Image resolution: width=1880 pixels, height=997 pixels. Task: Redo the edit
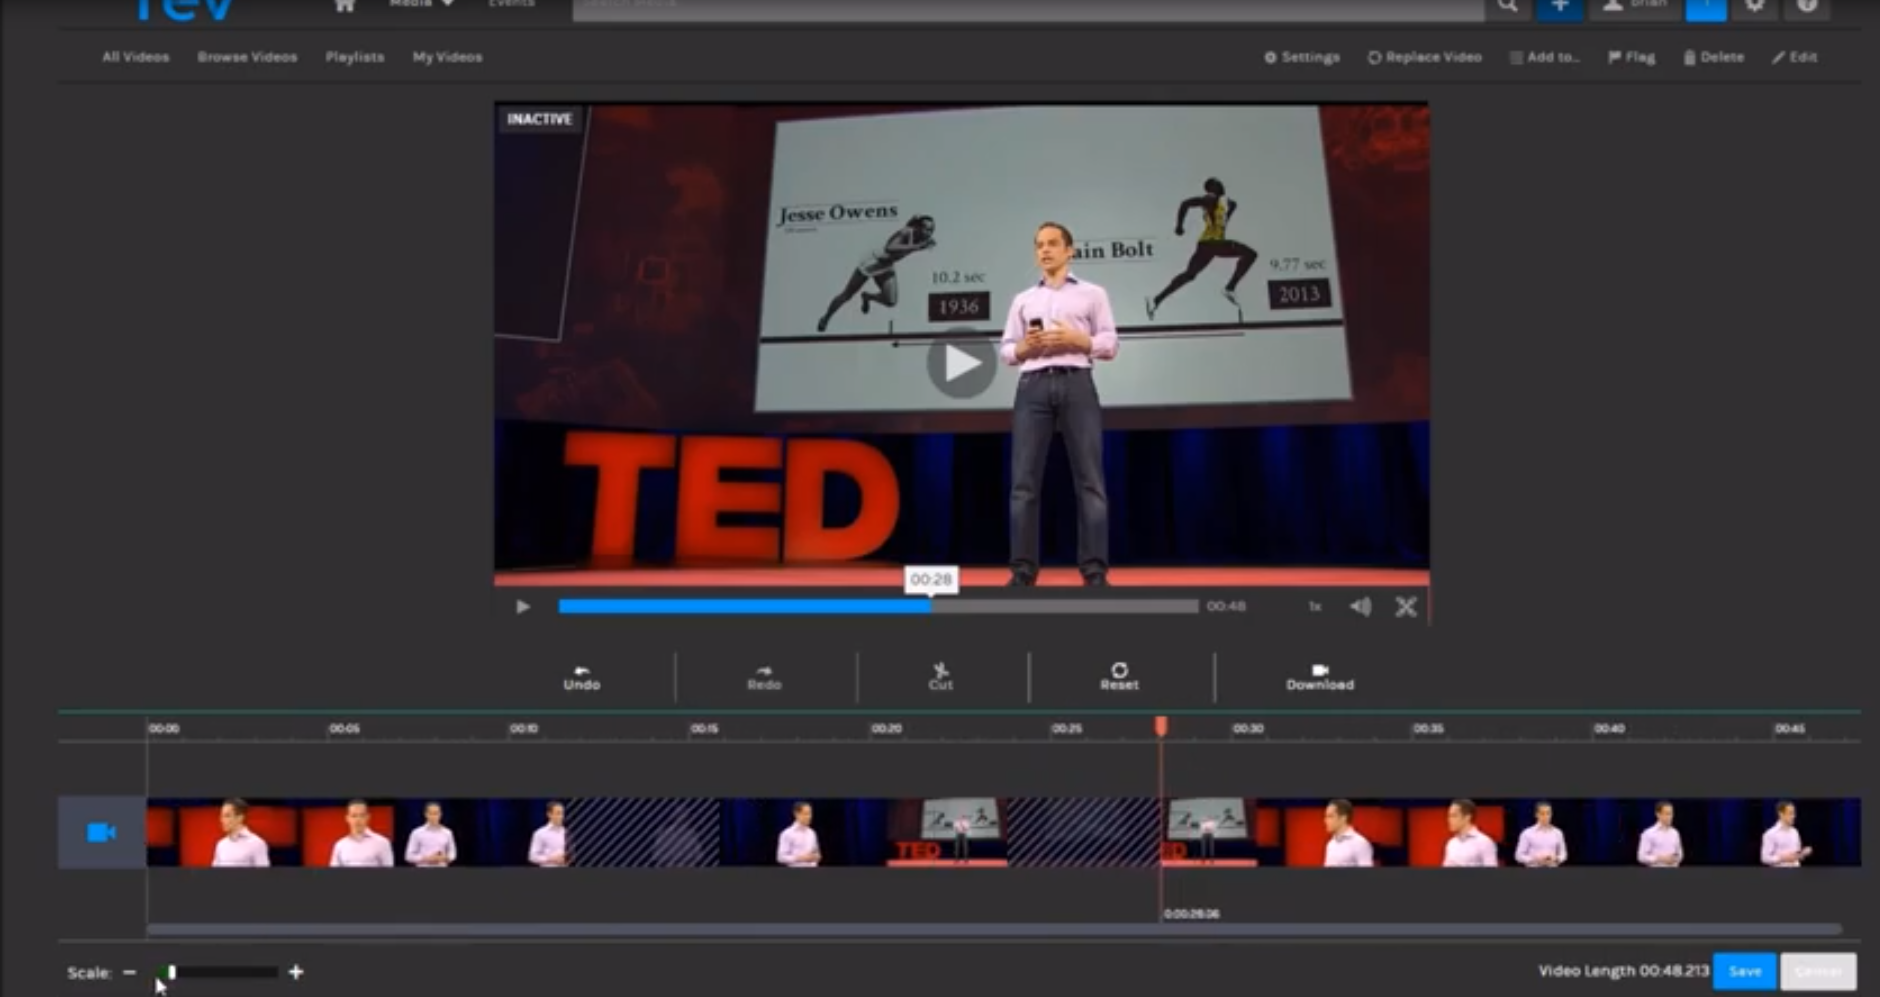pos(764,677)
